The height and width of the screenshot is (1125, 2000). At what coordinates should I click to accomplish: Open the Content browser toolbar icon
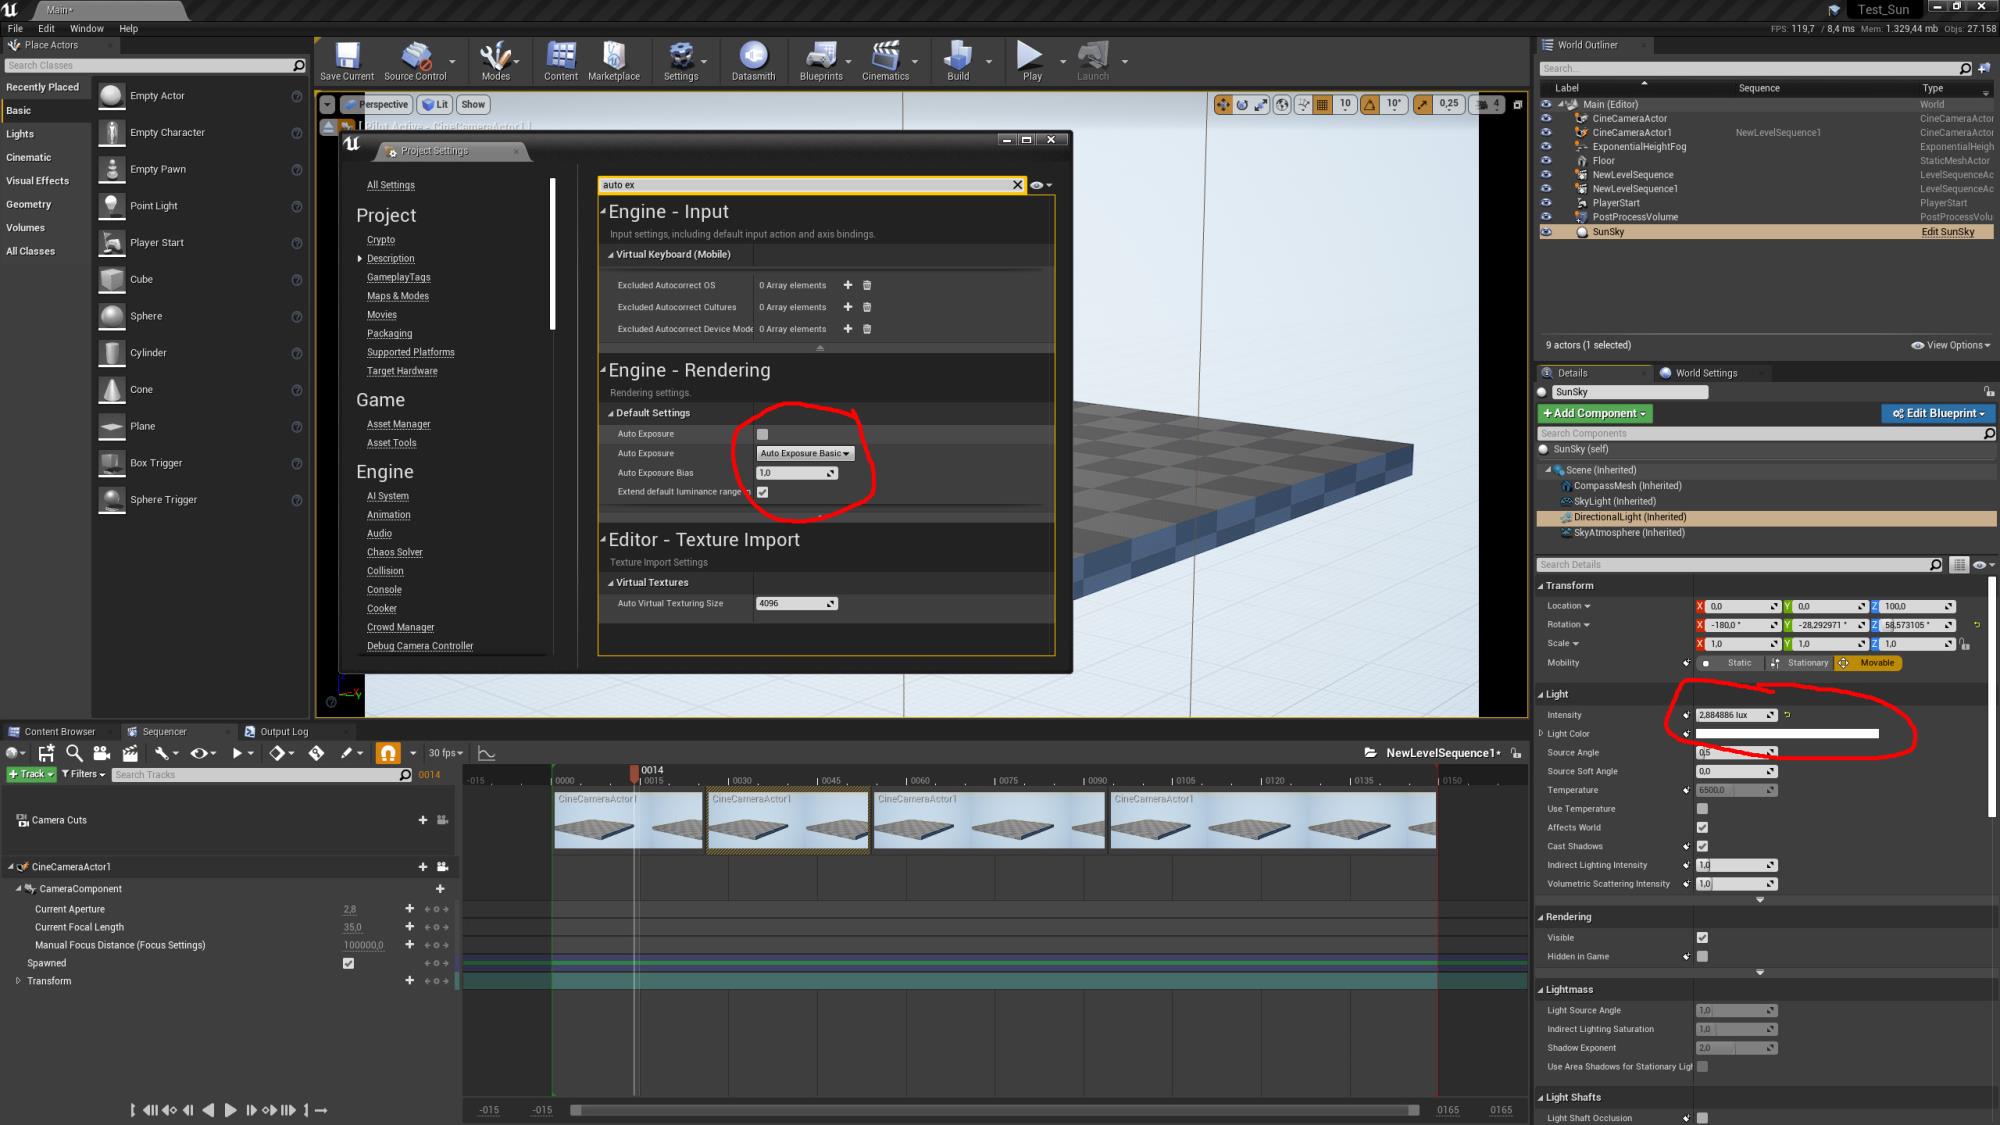click(x=560, y=60)
